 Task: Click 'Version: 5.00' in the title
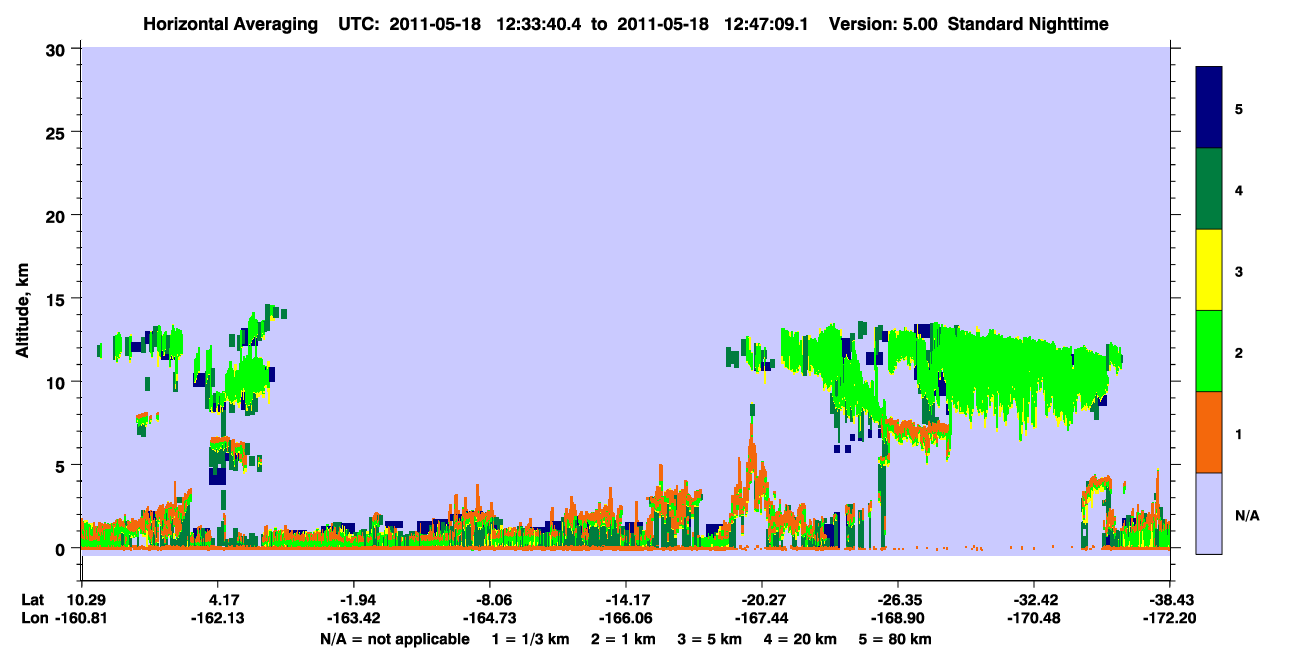pyautogui.click(x=882, y=23)
